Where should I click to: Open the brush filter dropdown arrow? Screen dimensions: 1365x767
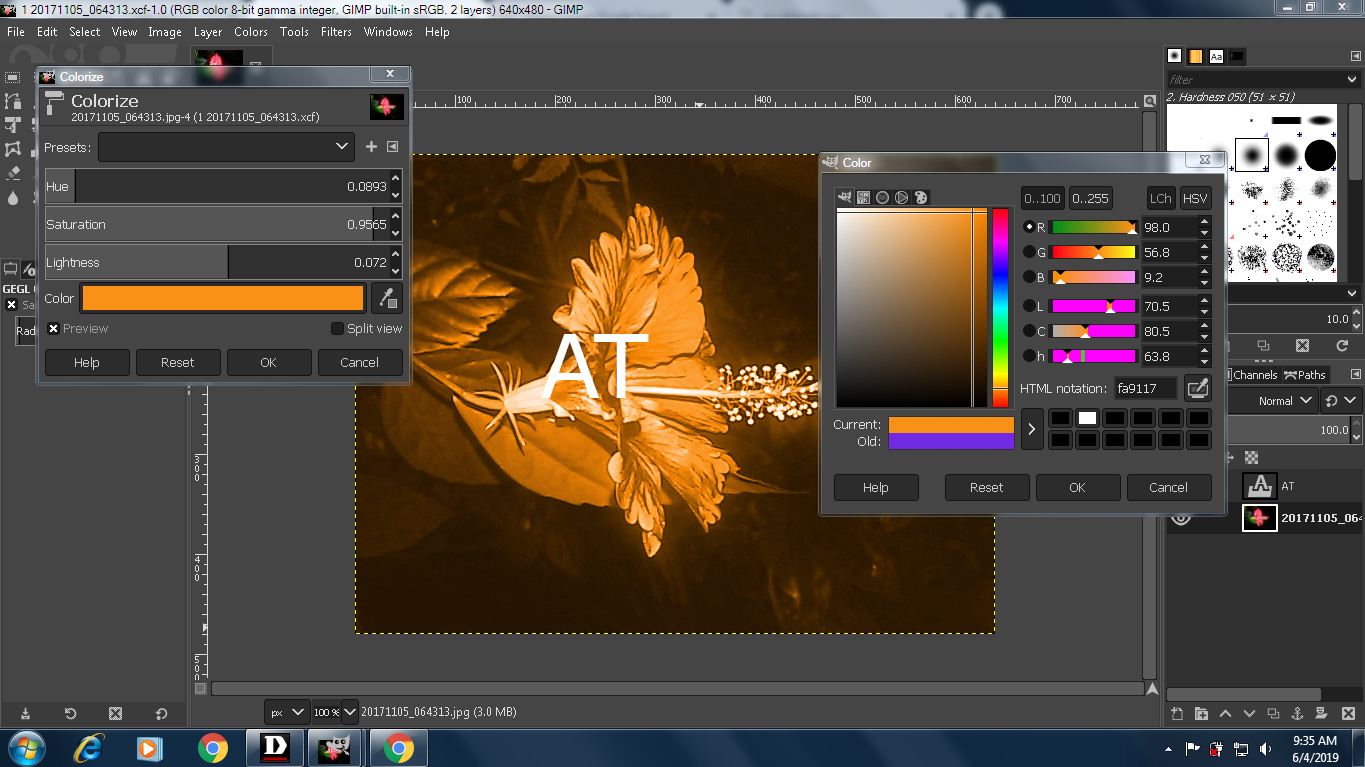click(1351, 79)
